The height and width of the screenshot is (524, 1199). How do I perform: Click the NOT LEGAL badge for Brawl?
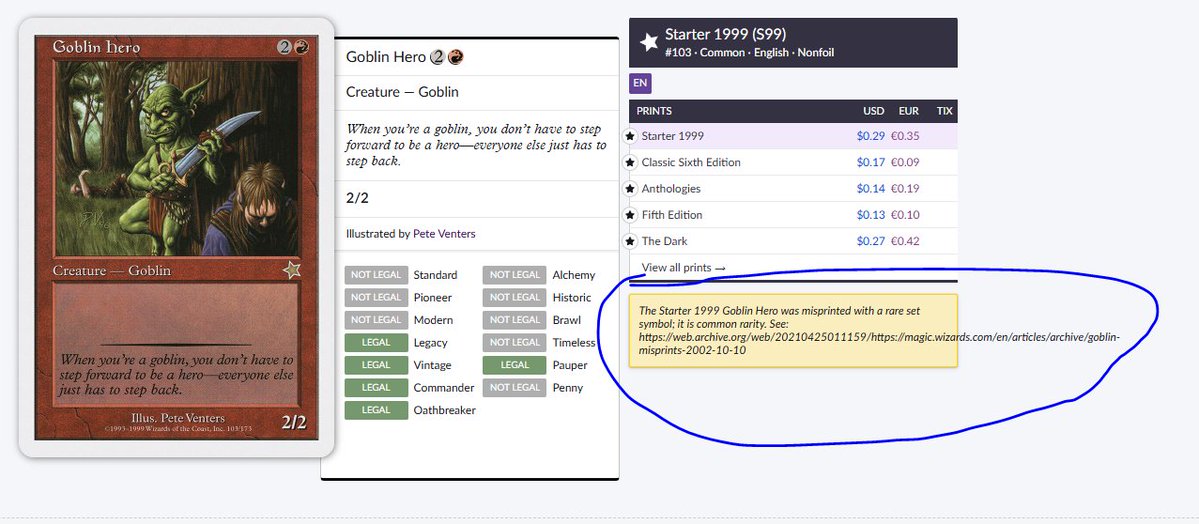515,320
